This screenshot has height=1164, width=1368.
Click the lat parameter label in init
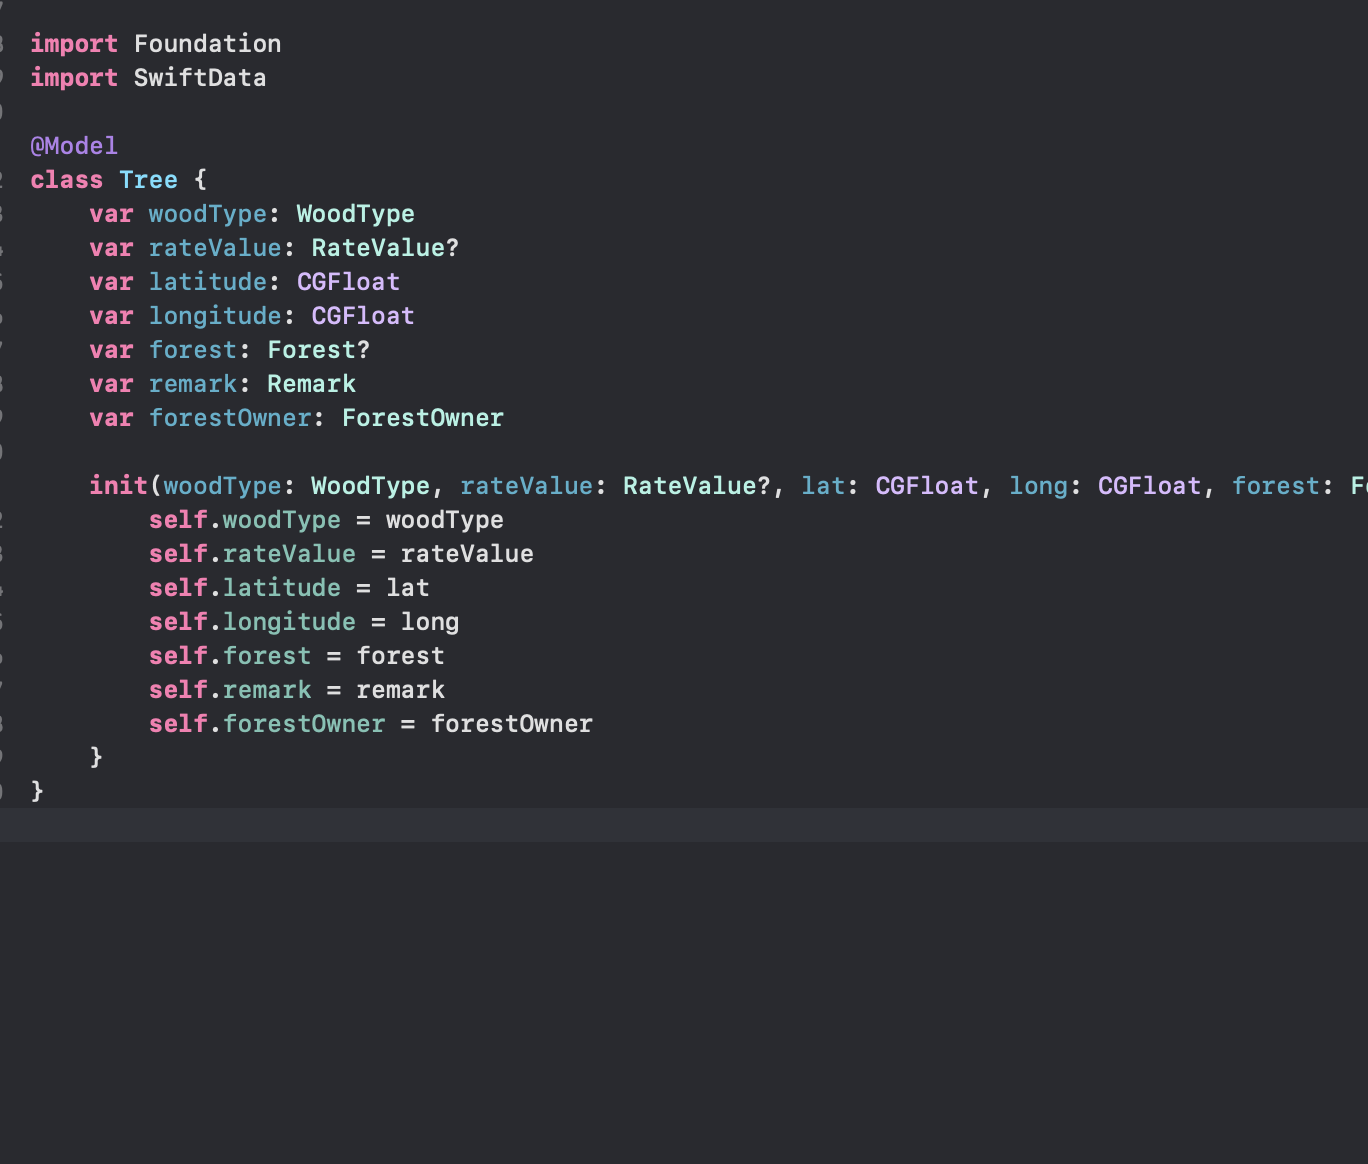pyautogui.click(x=823, y=486)
